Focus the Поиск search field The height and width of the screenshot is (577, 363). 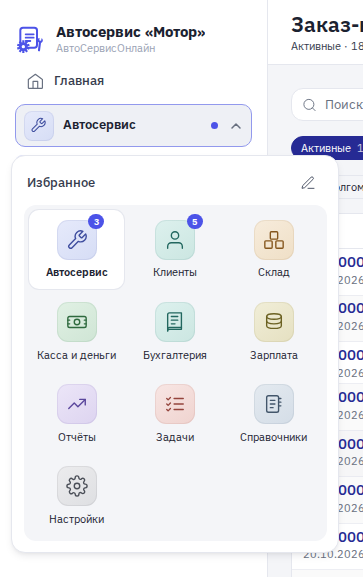pos(327,105)
